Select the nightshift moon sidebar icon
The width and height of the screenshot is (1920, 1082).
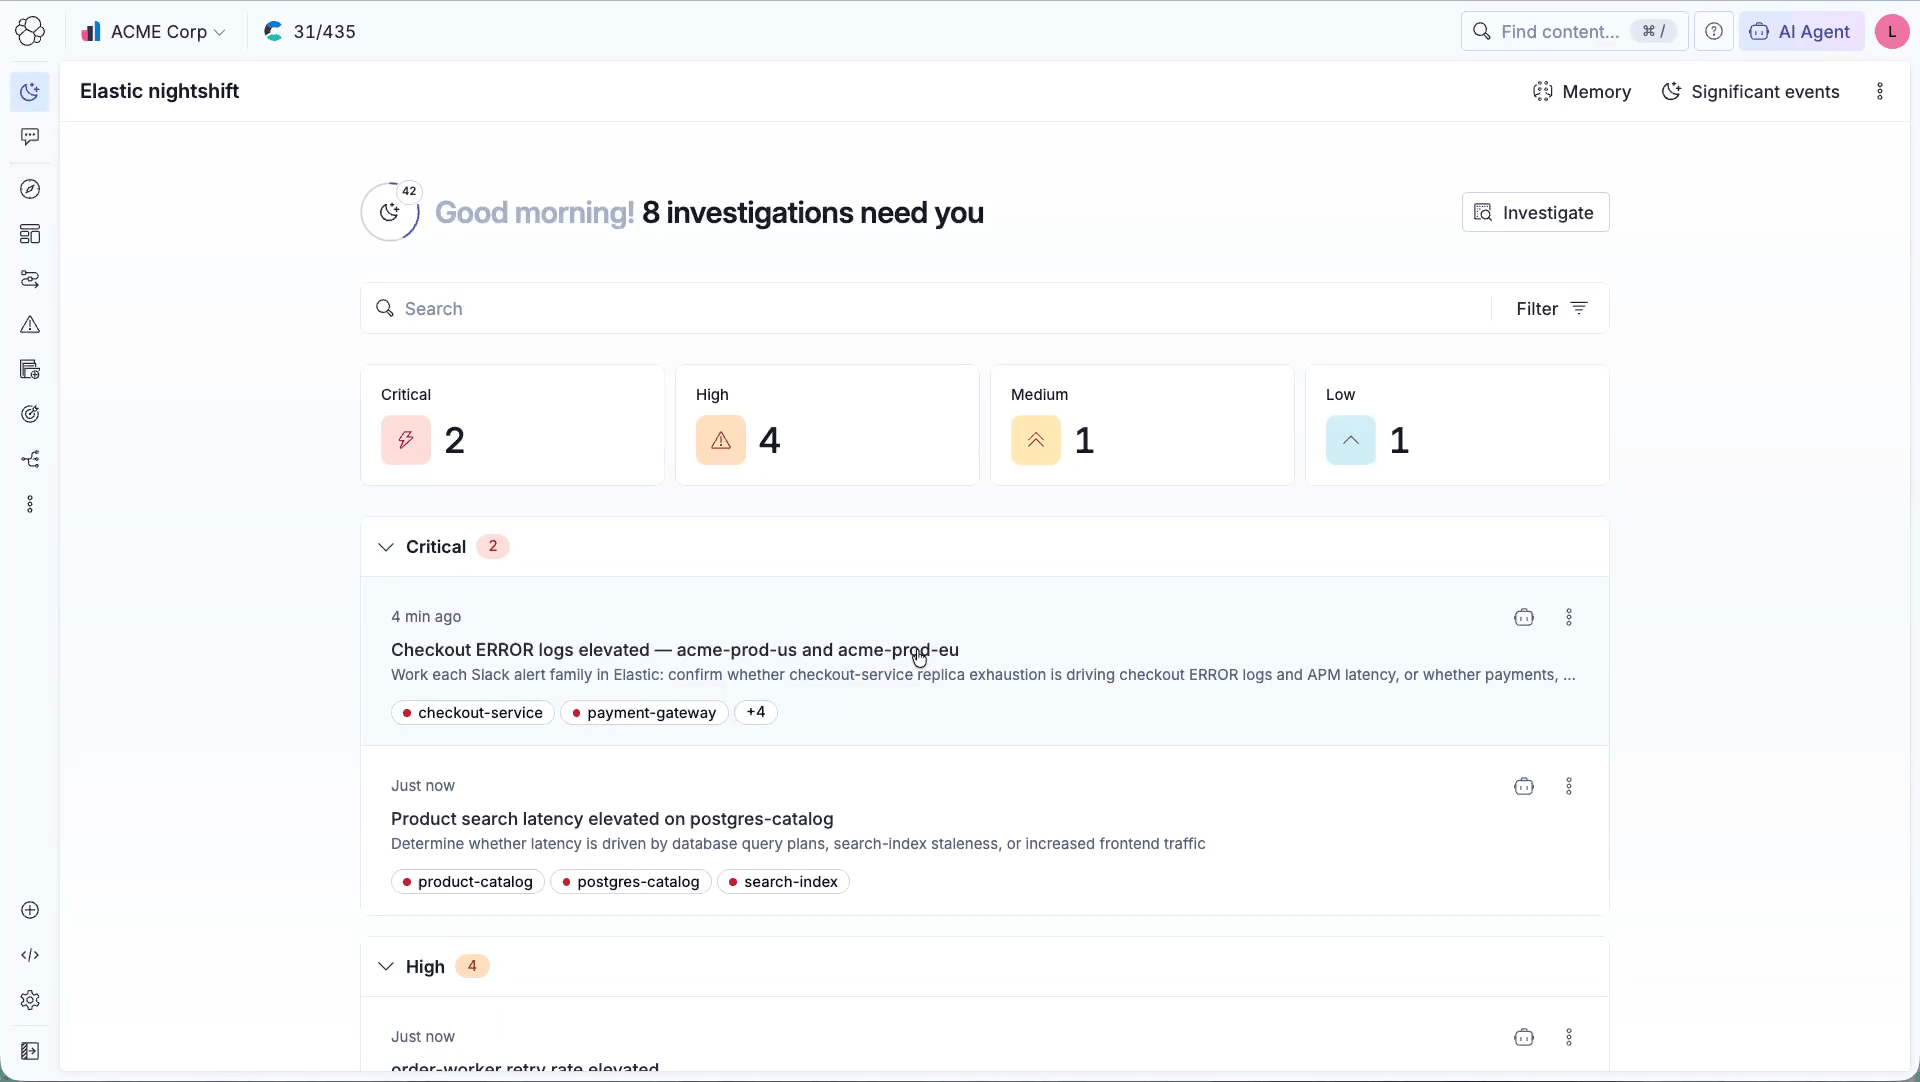tap(30, 92)
